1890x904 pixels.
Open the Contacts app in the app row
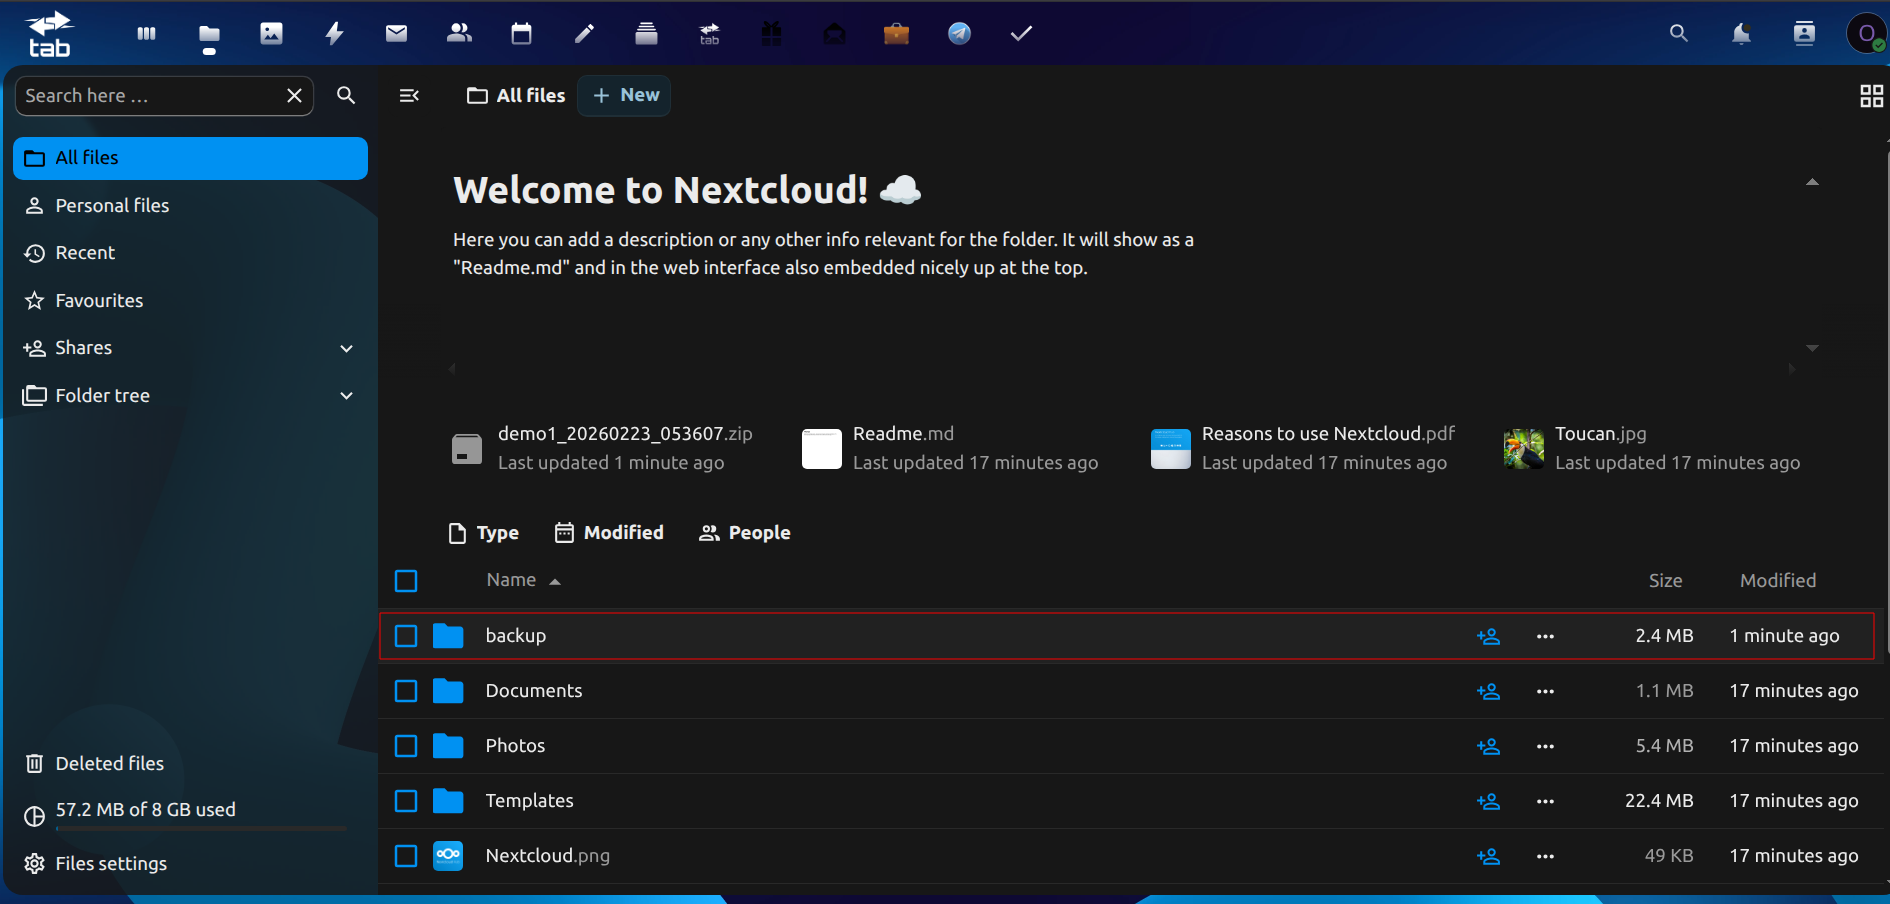coord(459,34)
